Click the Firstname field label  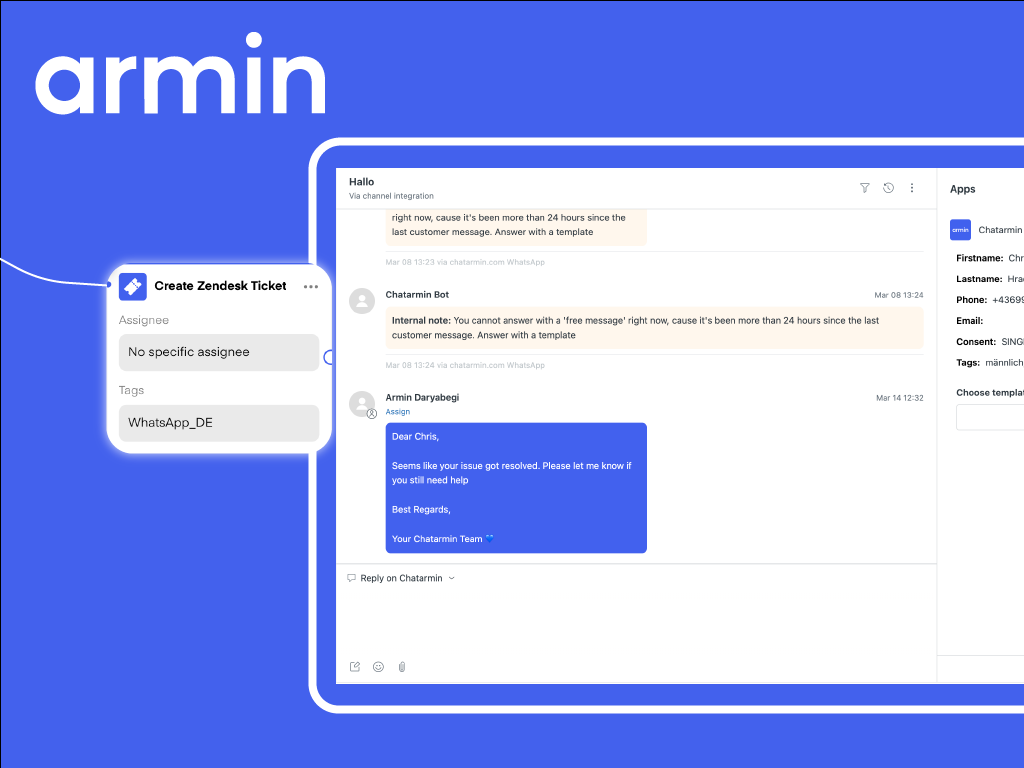980,258
